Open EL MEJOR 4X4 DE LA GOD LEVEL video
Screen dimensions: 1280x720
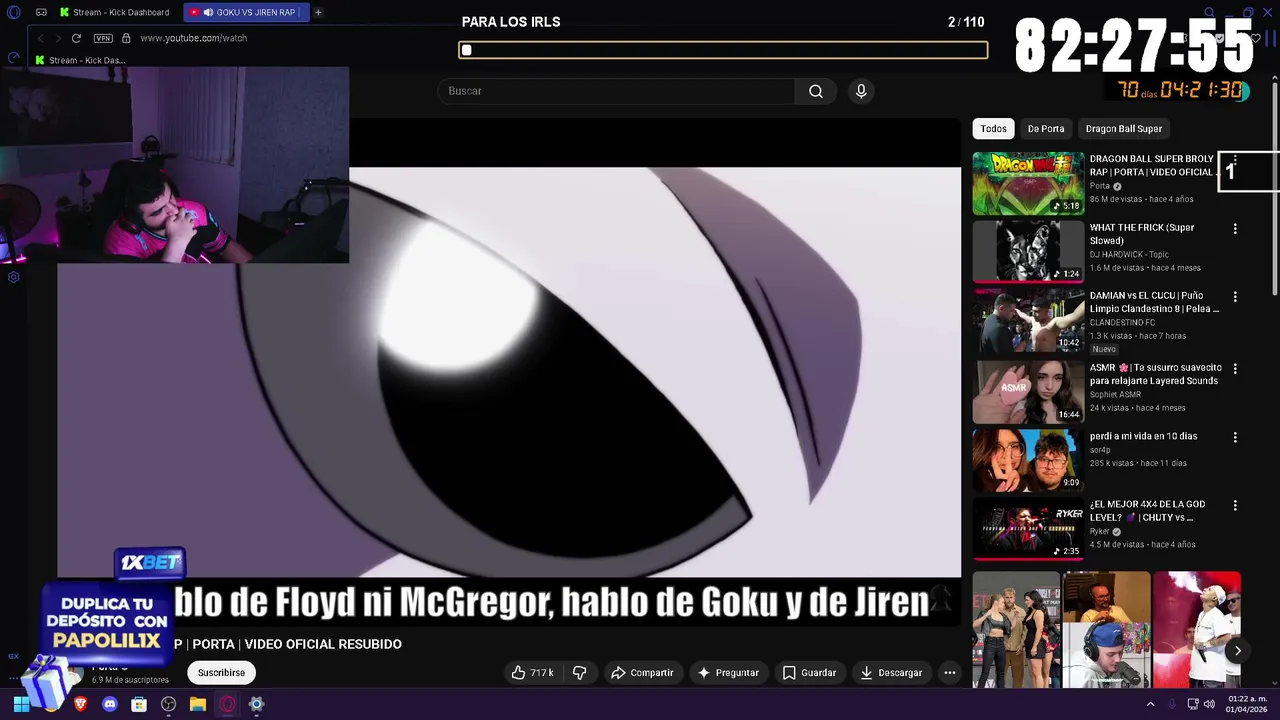tap(1147, 511)
